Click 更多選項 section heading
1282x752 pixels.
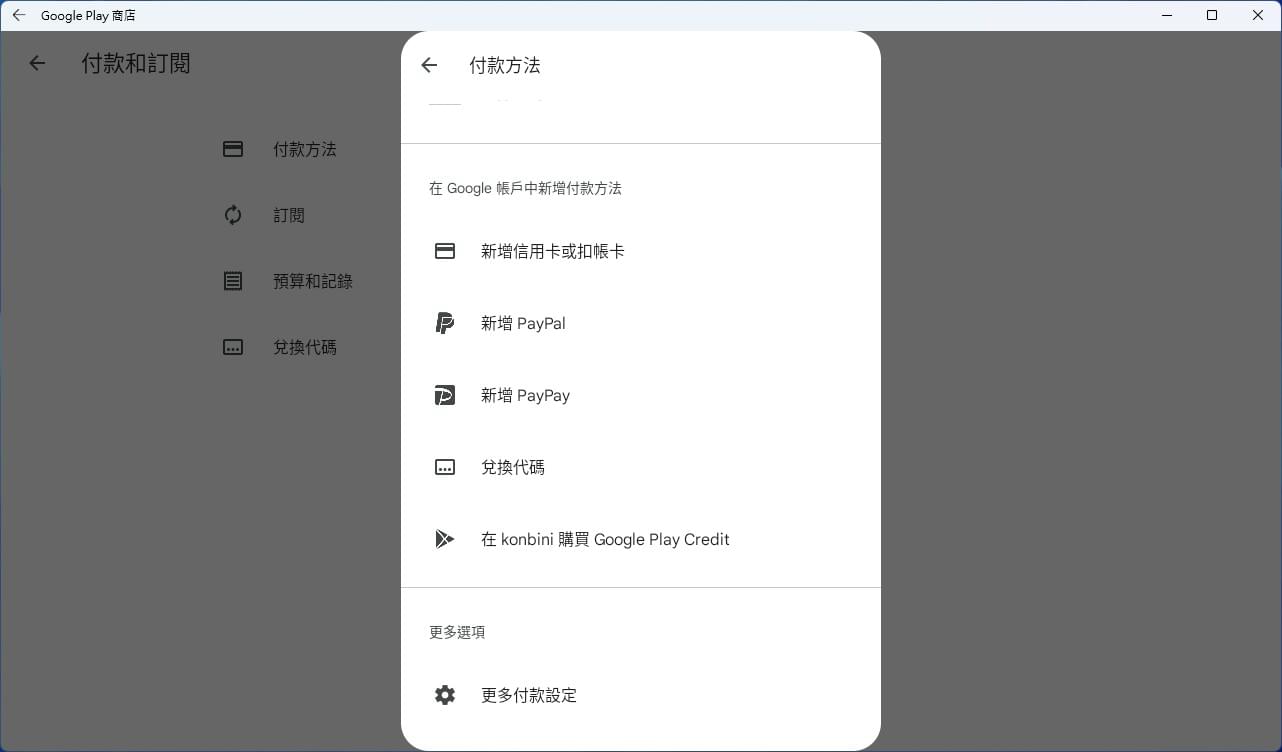[x=457, y=632]
